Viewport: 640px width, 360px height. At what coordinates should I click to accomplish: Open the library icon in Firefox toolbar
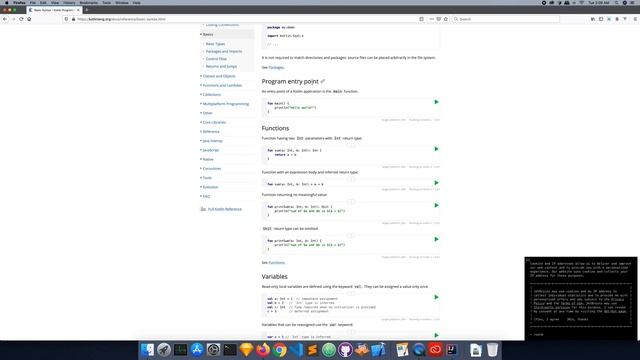point(593,19)
